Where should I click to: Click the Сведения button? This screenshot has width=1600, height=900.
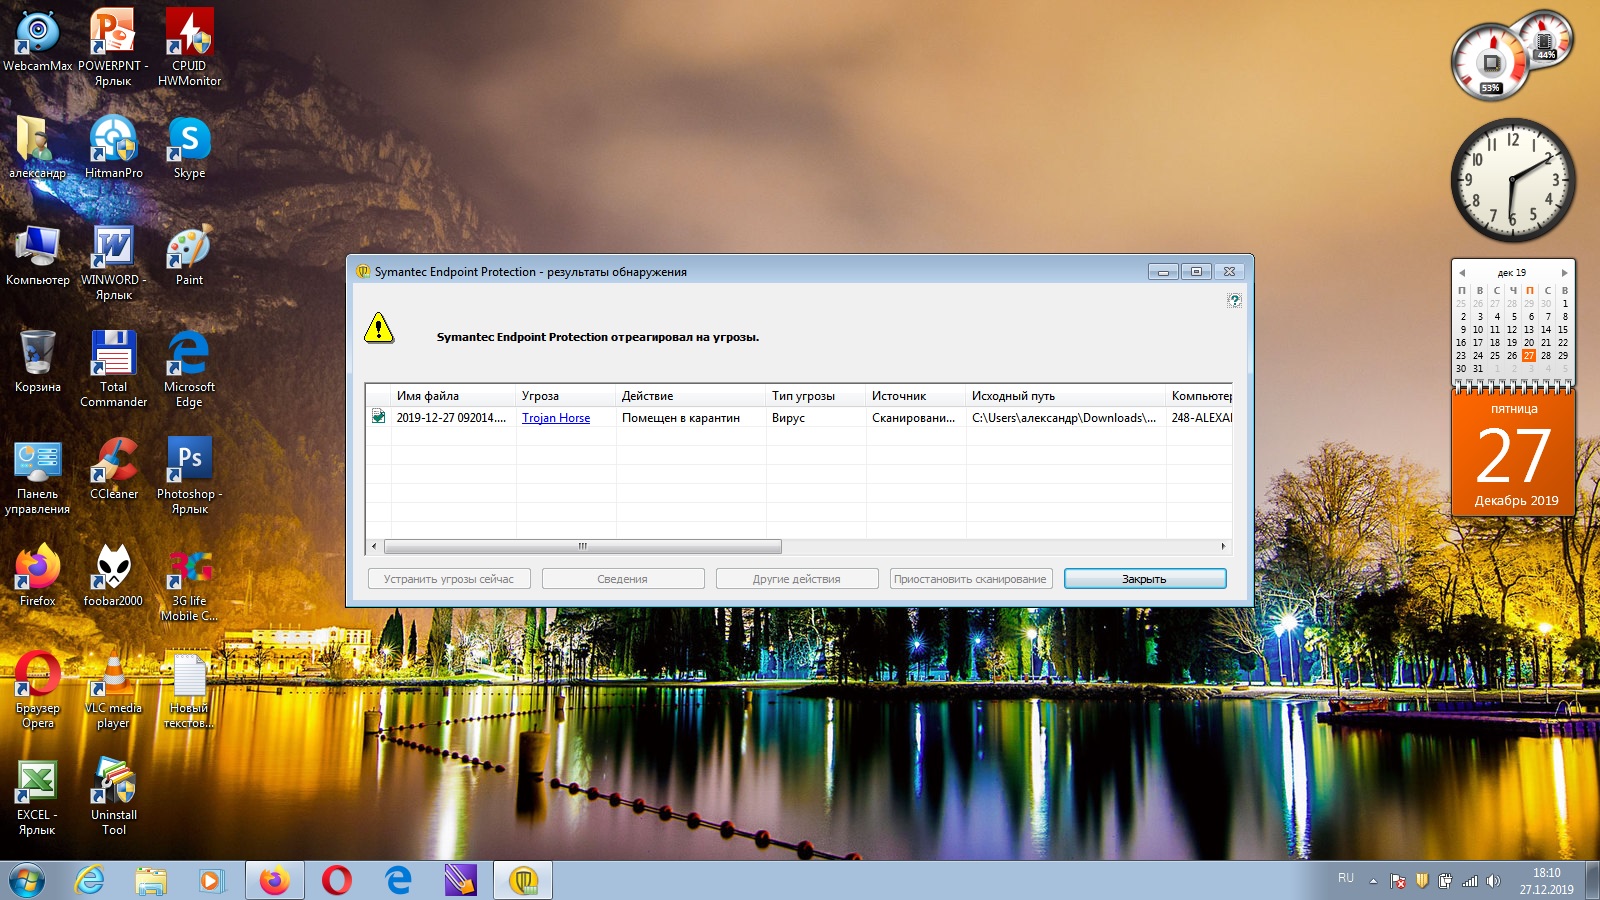623,579
